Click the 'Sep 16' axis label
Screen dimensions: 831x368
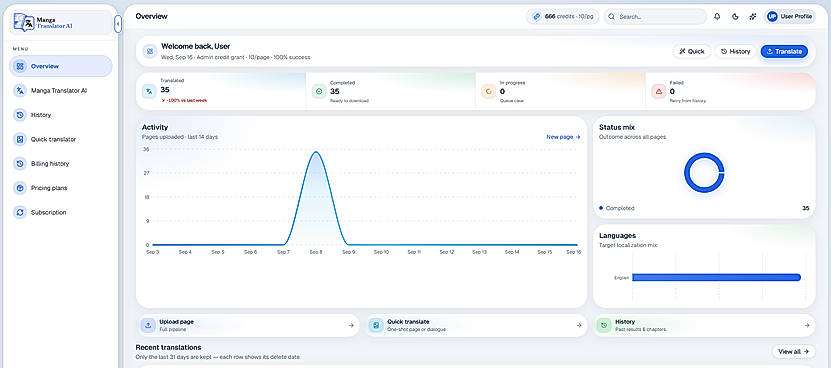click(x=574, y=252)
